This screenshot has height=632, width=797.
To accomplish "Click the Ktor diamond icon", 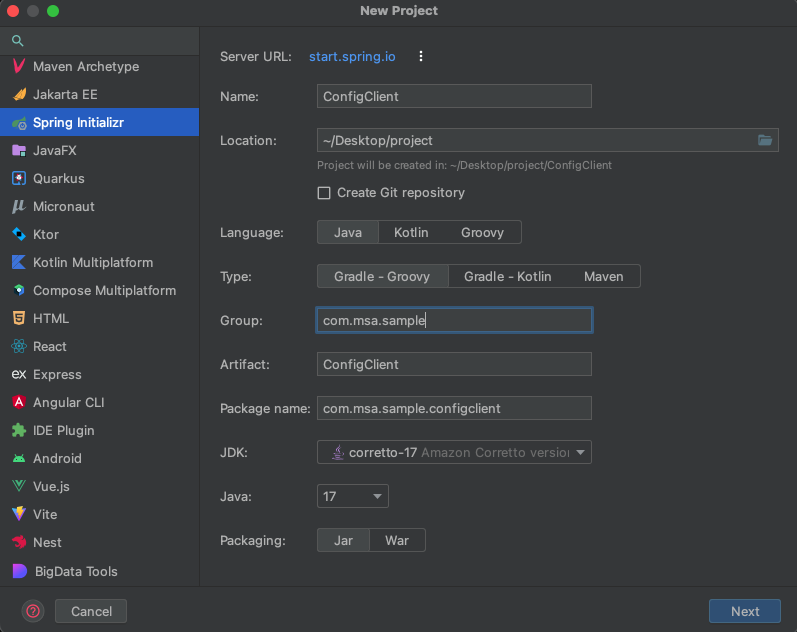I will 19,234.
